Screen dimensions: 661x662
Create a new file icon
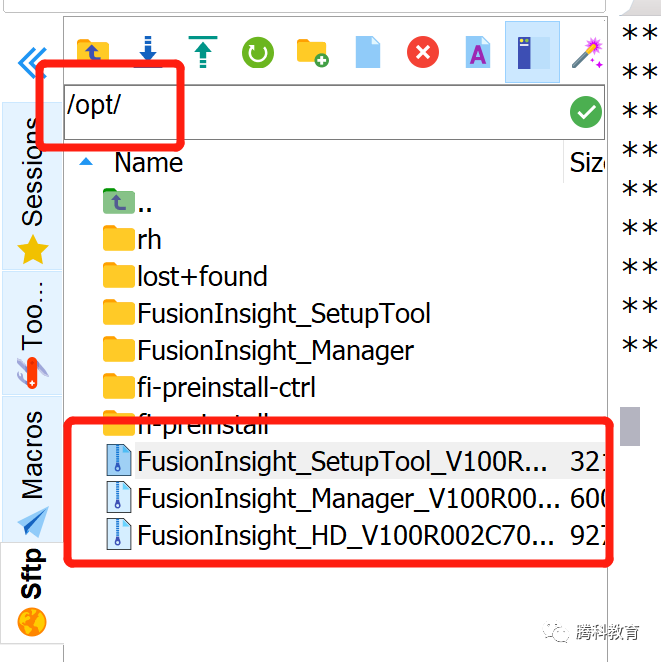368,52
